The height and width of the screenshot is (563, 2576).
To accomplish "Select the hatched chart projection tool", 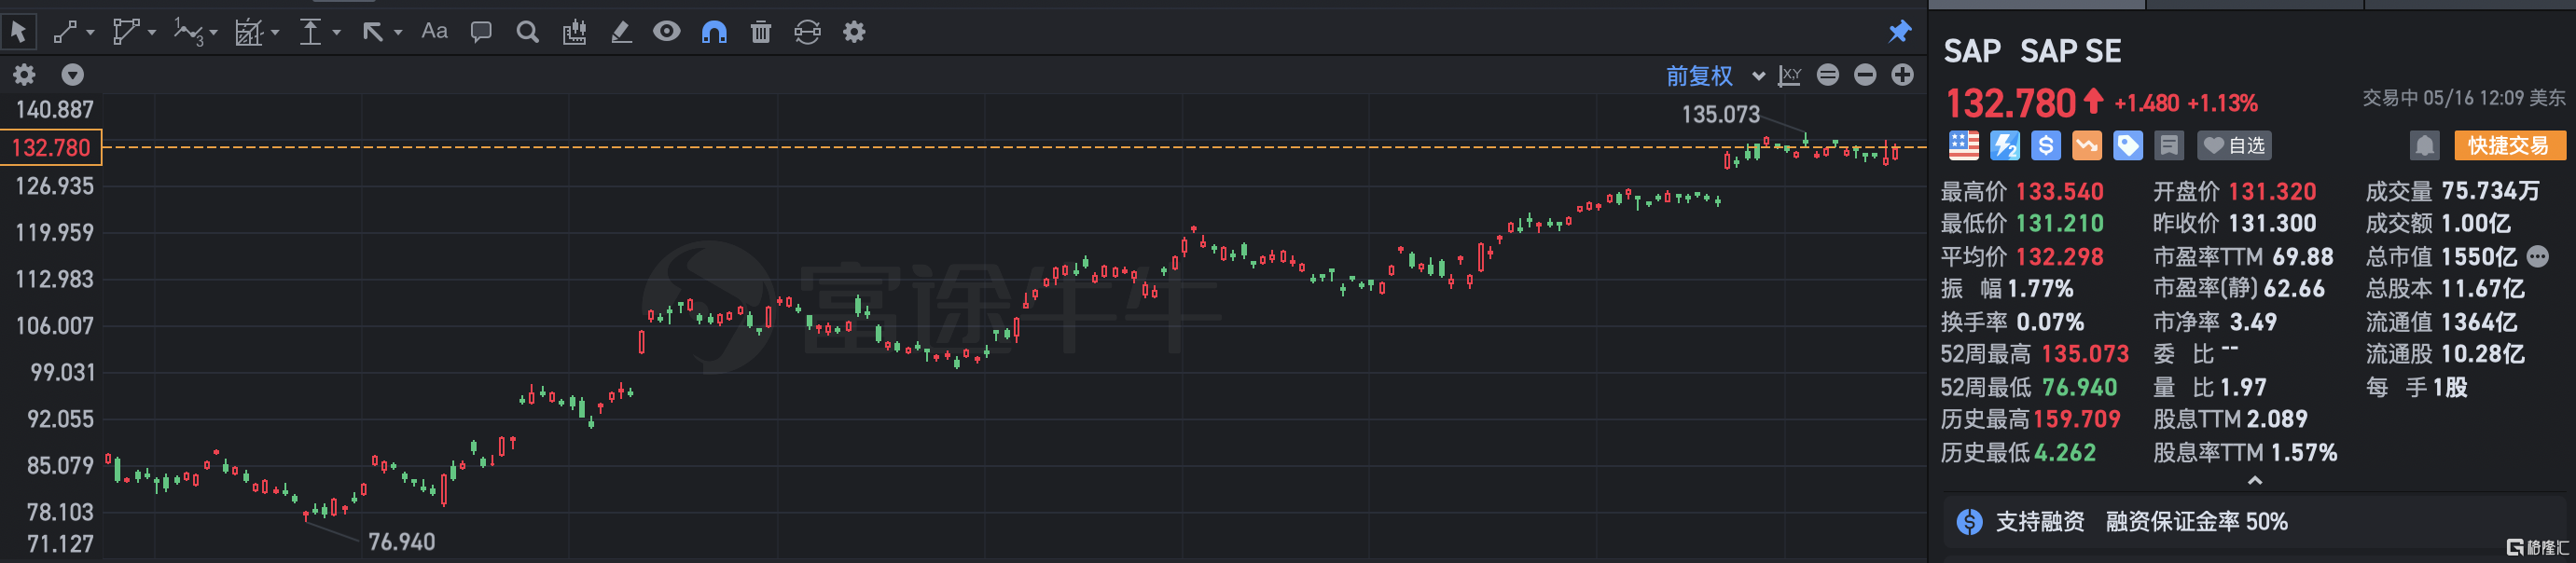I will click(248, 32).
